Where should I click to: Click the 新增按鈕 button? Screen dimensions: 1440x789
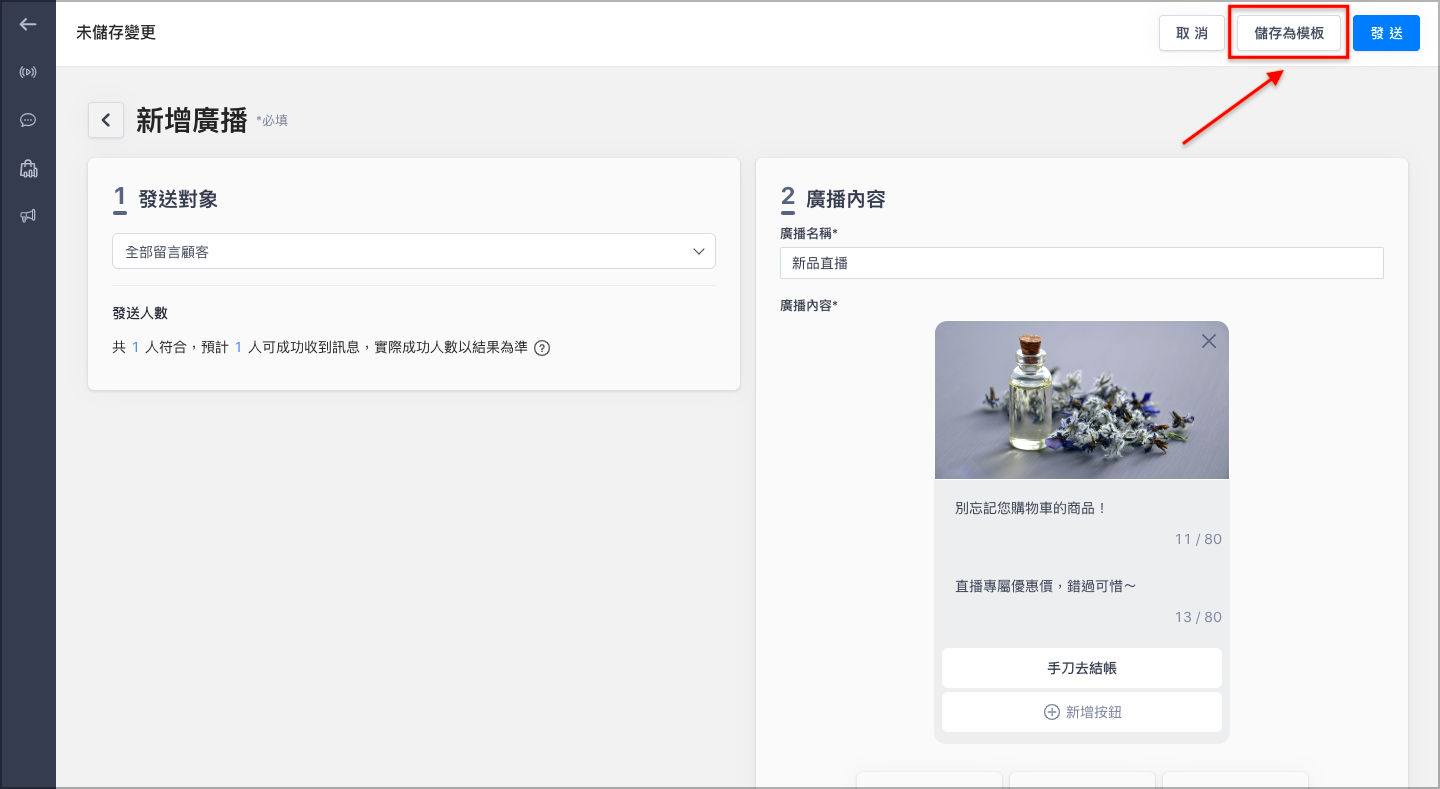[x=1081, y=712]
